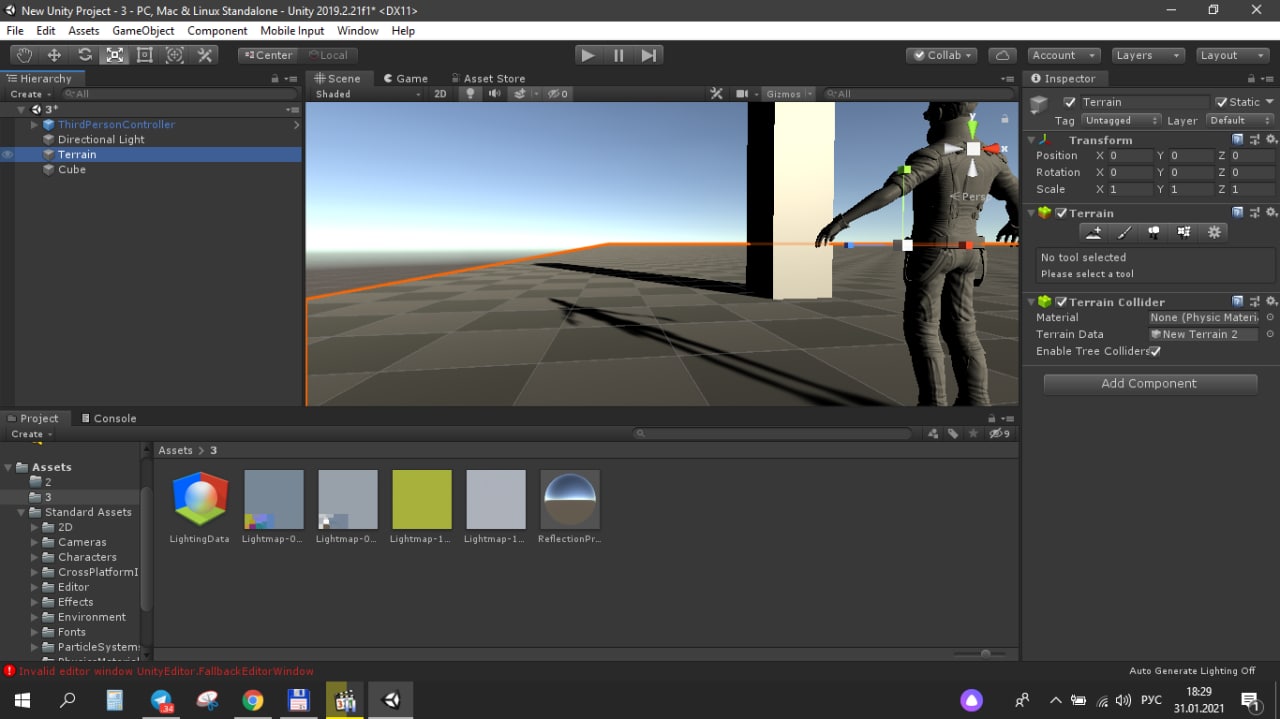Toggle Center pivot mode button
Image resolution: width=1280 pixels, height=719 pixels.
click(x=268, y=55)
